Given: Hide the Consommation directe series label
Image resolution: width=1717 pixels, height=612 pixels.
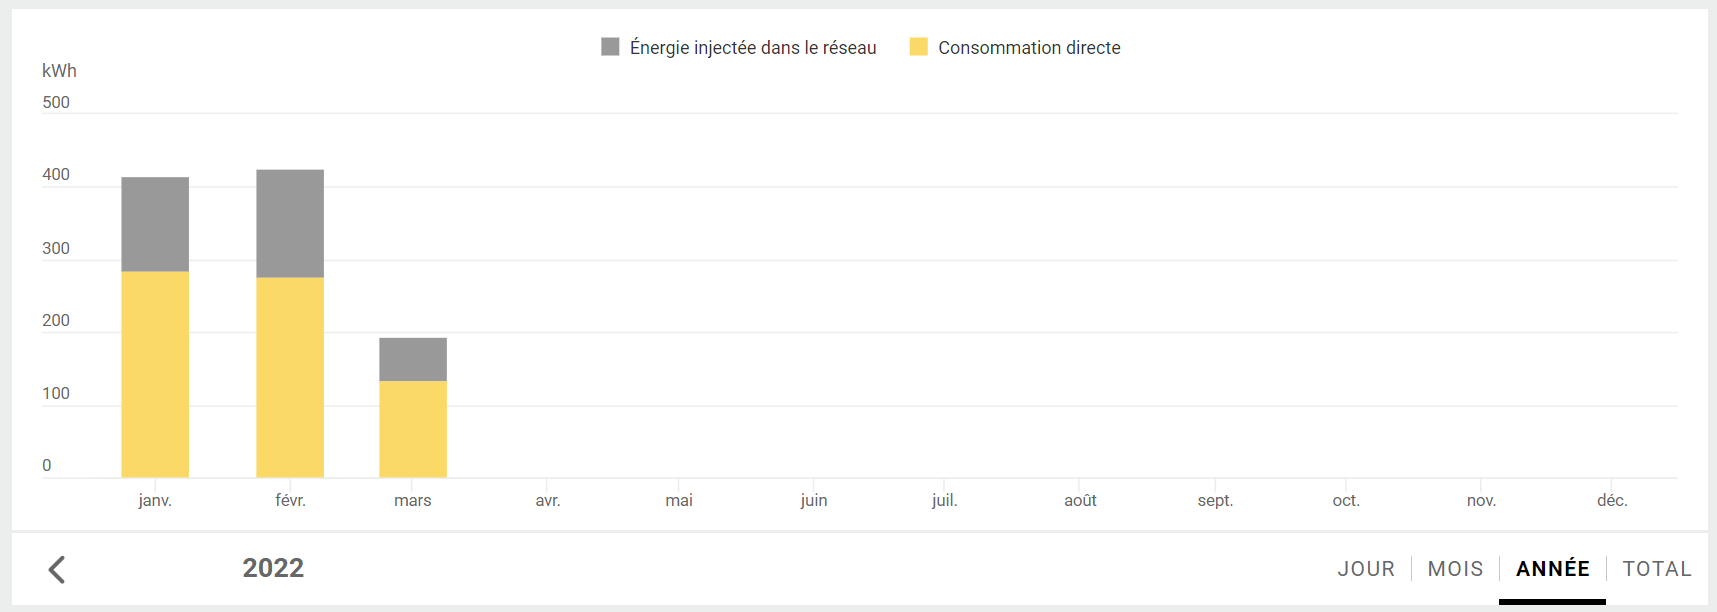Looking at the screenshot, I should click(x=1029, y=48).
